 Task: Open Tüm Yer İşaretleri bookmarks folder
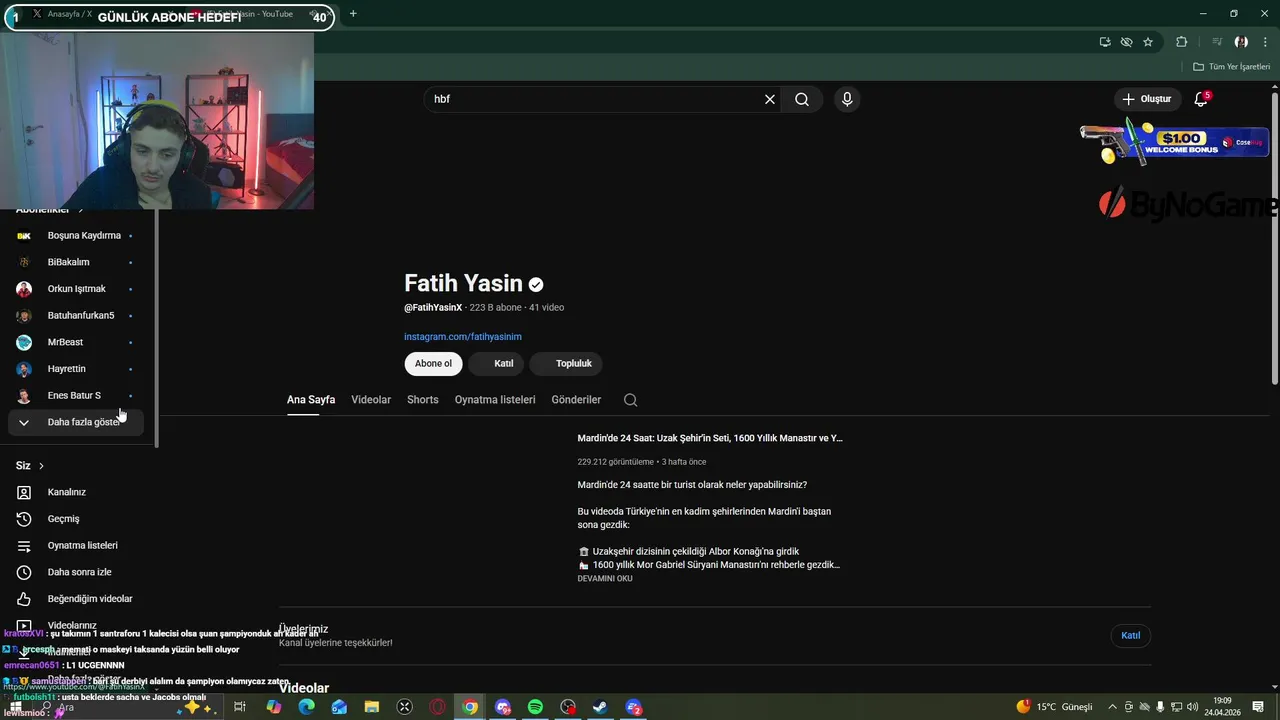[1232, 67]
